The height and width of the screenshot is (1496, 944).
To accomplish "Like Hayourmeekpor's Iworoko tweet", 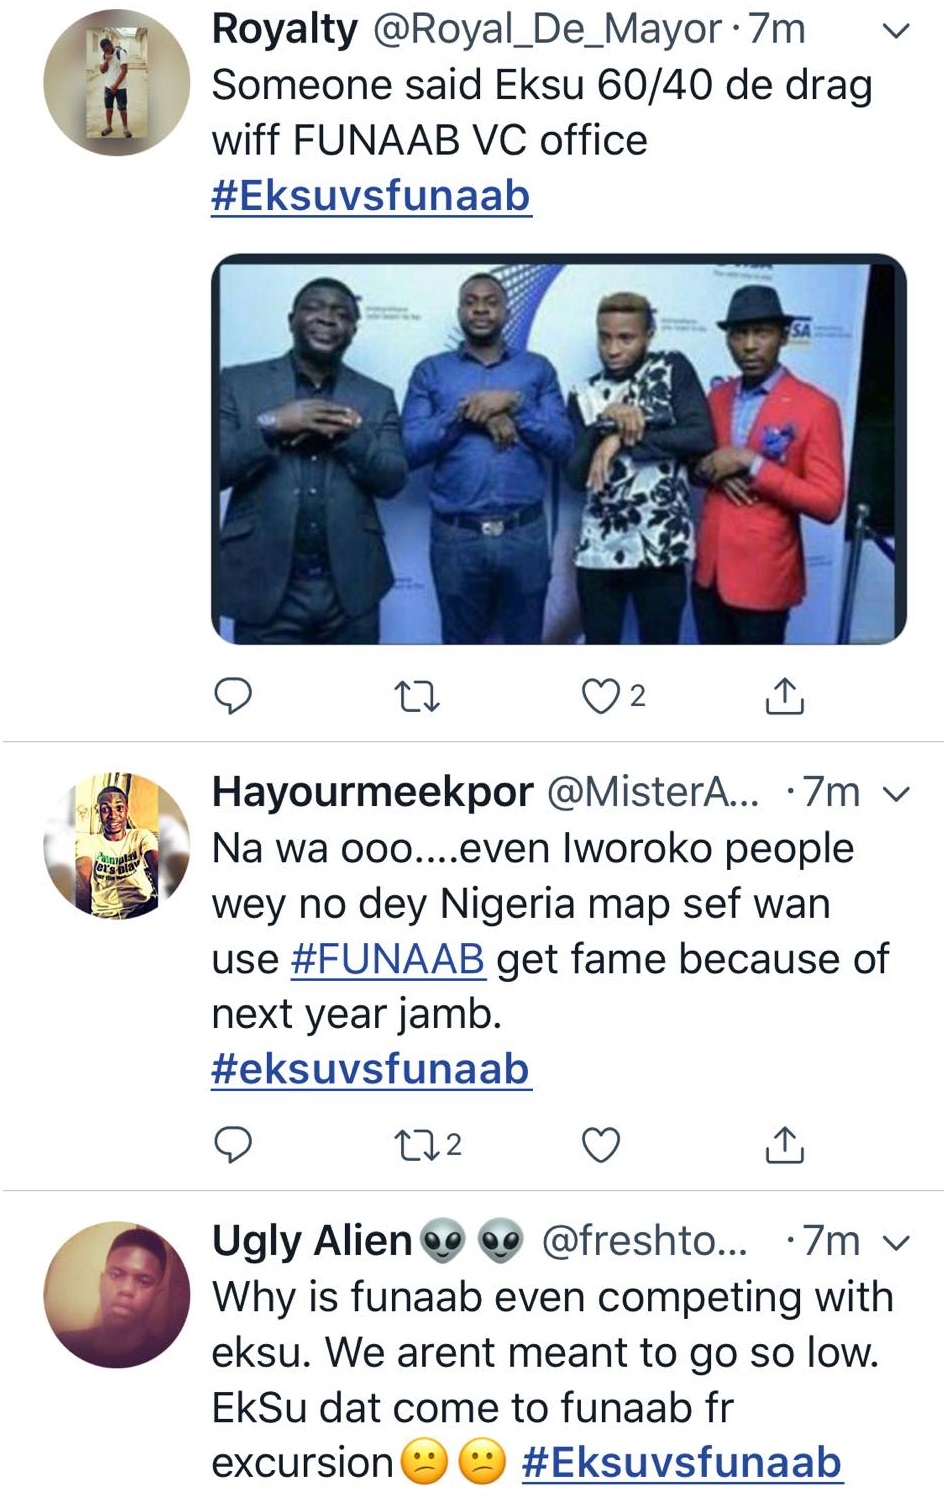I will [x=601, y=1145].
